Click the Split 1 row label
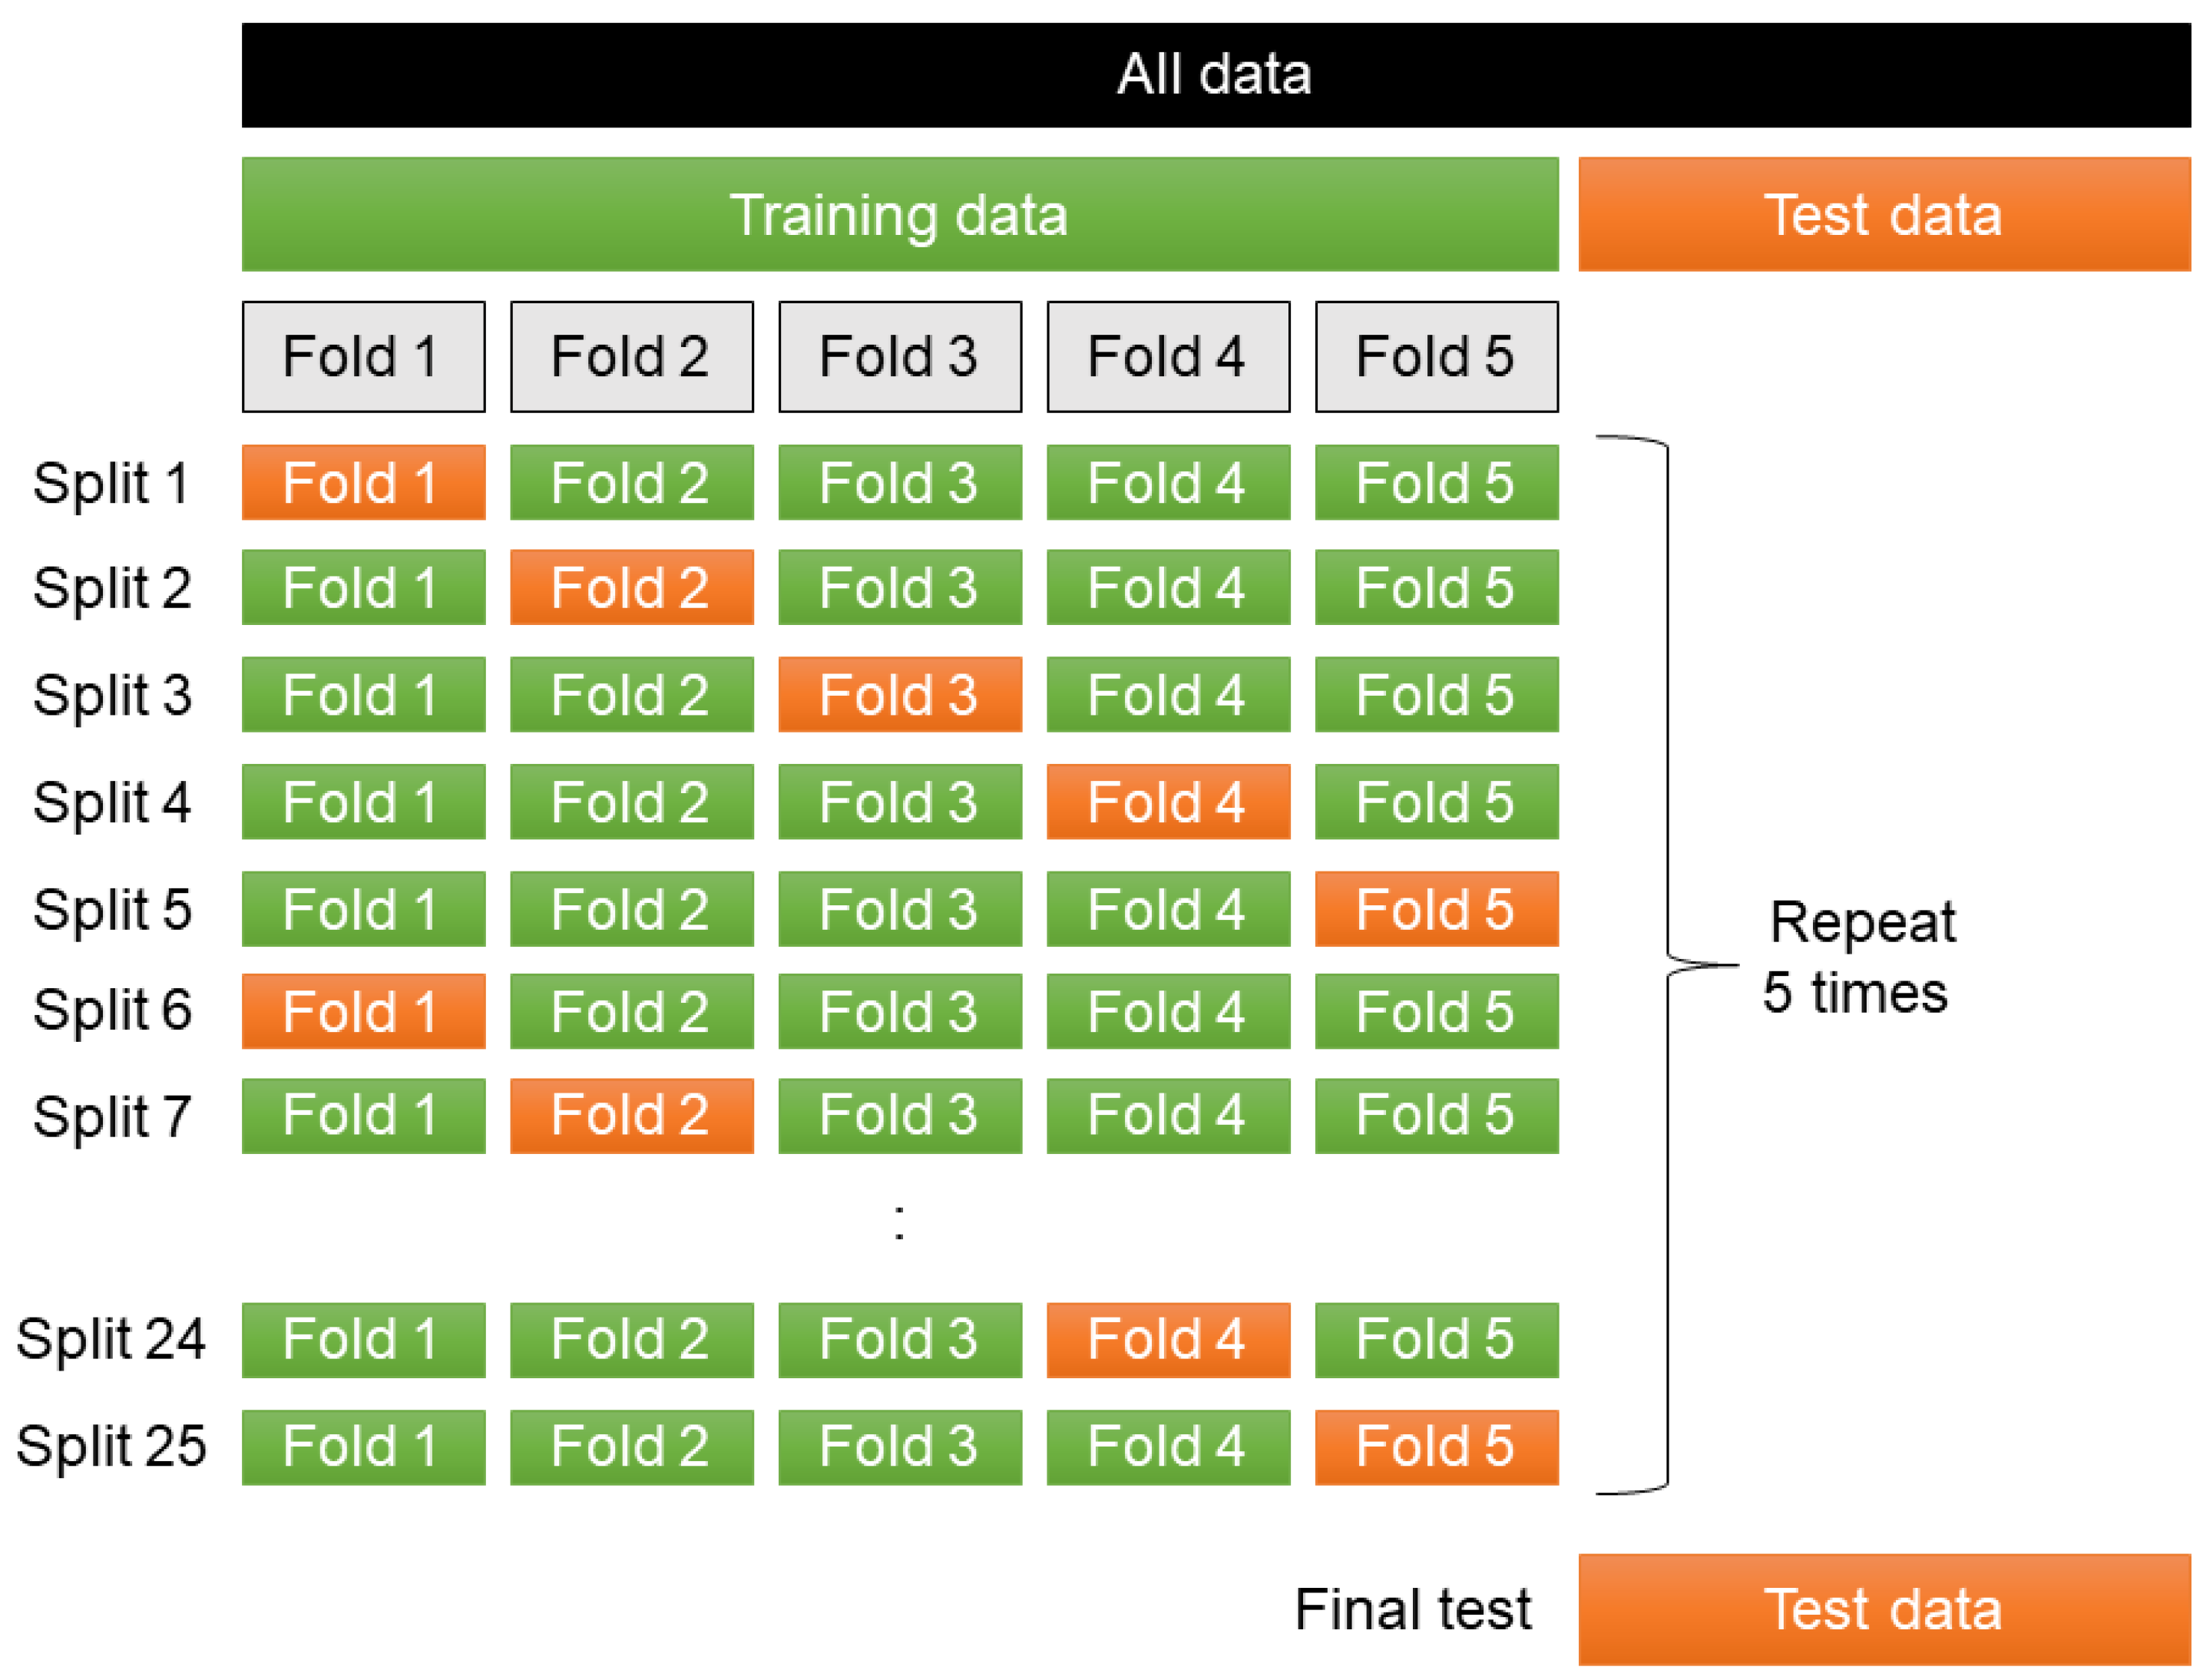The height and width of the screenshot is (1680, 2203). (x=111, y=483)
